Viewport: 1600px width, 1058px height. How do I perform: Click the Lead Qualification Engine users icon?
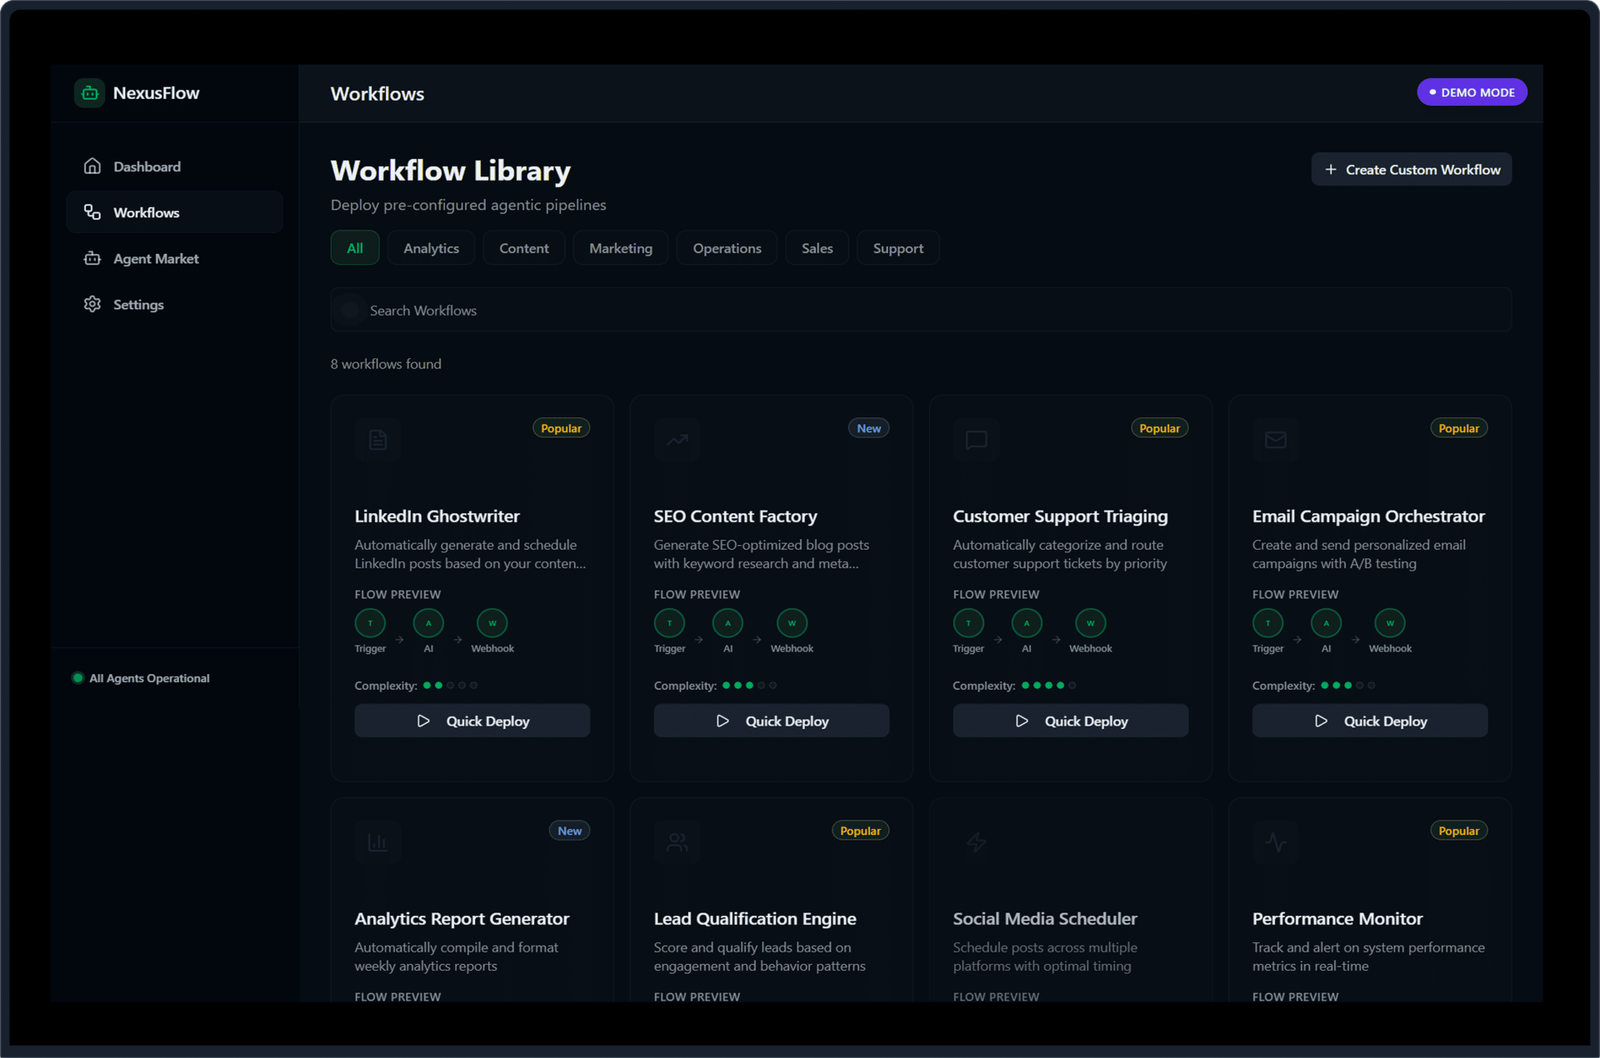[x=677, y=843]
